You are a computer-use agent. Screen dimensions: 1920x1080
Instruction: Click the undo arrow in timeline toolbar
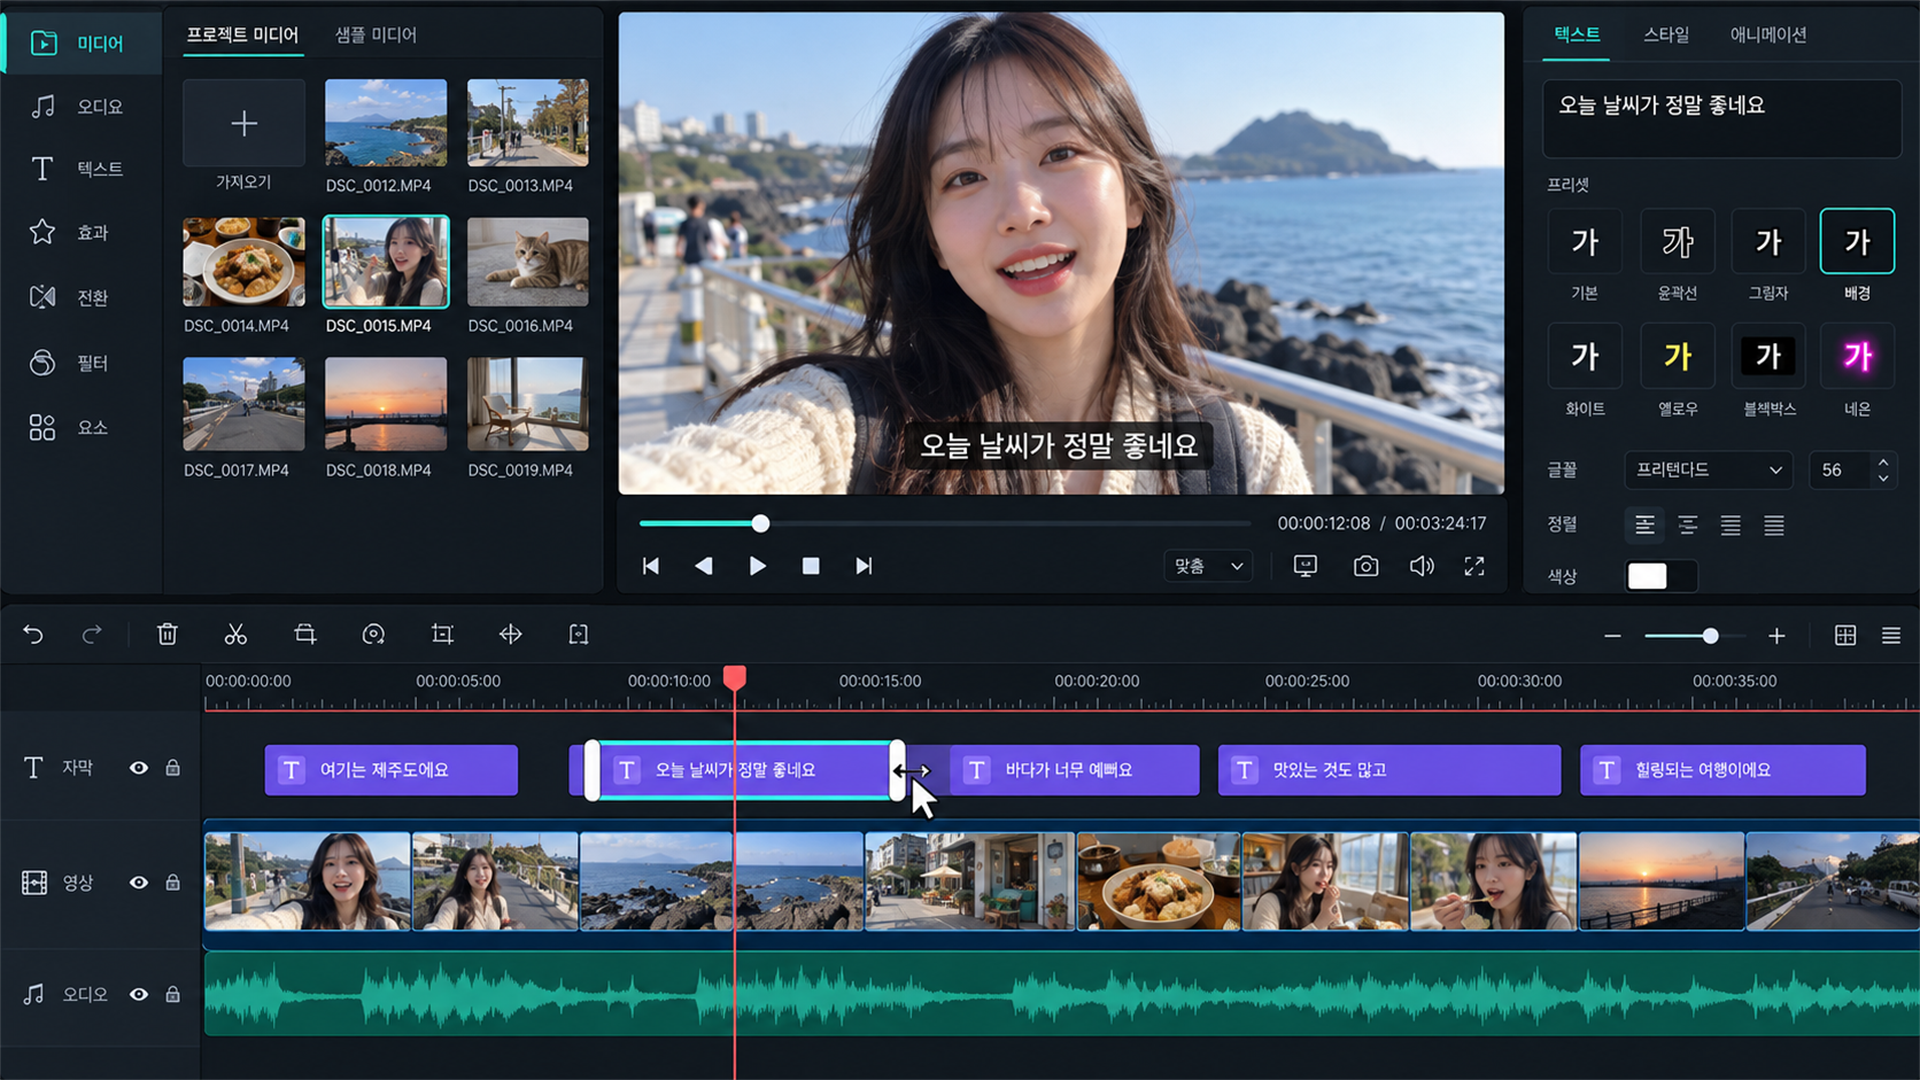tap(33, 635)
